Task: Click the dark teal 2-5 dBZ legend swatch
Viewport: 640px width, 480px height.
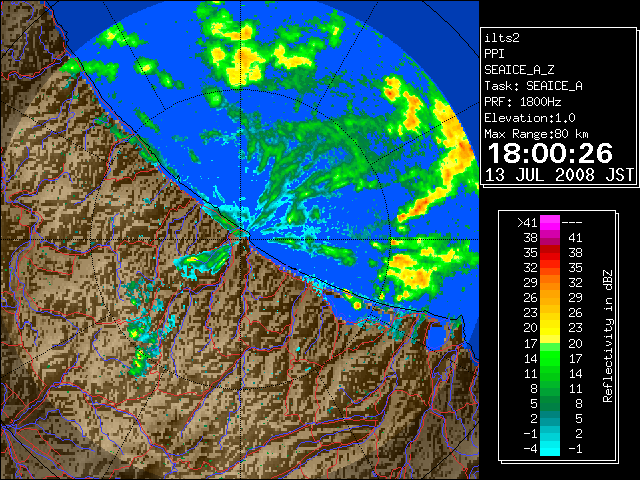Action: click(x=550, y=418)
